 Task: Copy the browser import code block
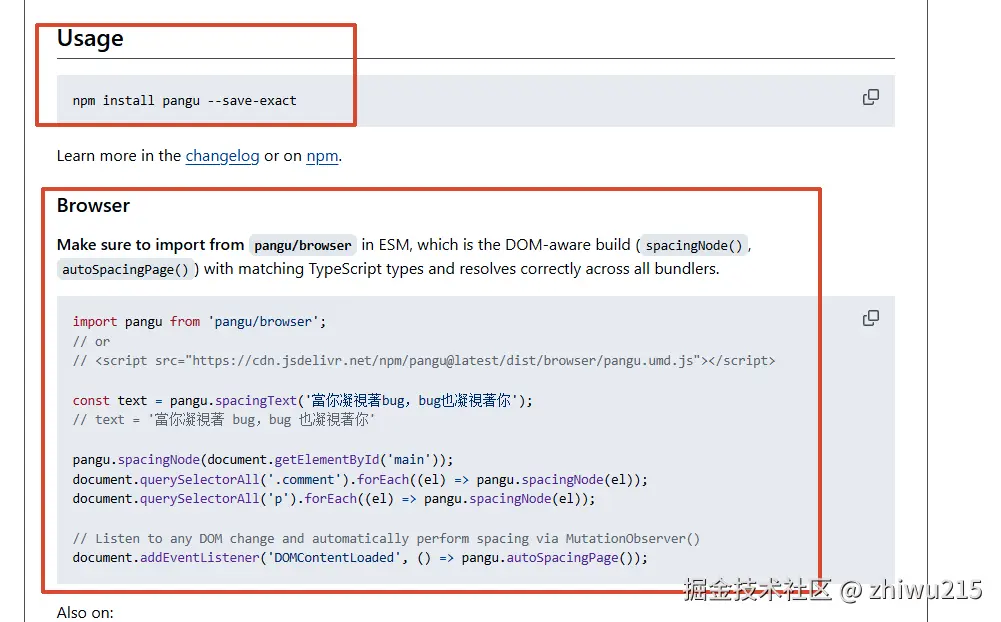pos(871,318)
